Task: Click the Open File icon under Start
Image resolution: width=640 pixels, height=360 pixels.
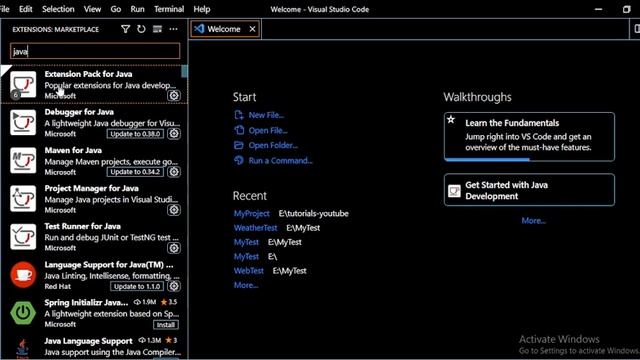Action: click(x=239, y=130)
